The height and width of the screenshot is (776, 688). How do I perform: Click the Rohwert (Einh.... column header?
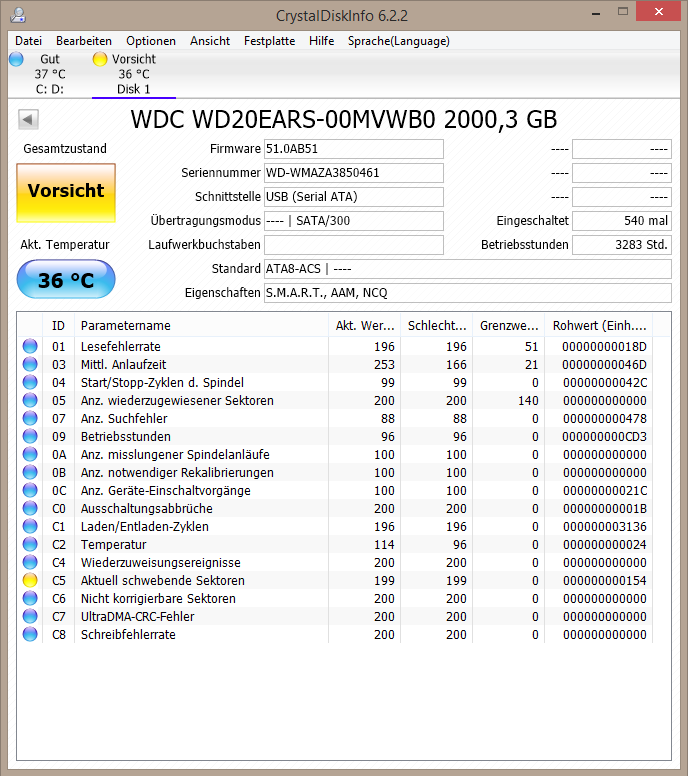pyautogui.click(x=599, y=326)
